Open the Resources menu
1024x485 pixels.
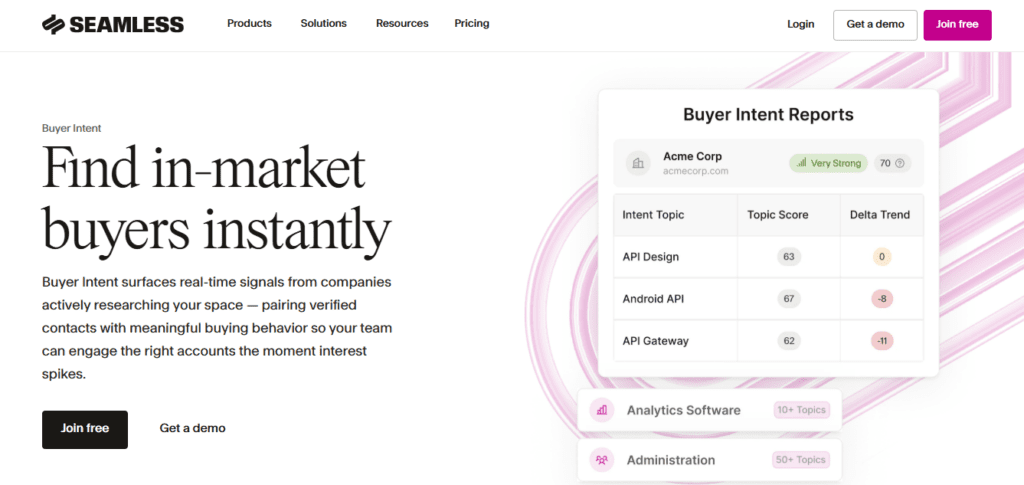coord(402,23)
